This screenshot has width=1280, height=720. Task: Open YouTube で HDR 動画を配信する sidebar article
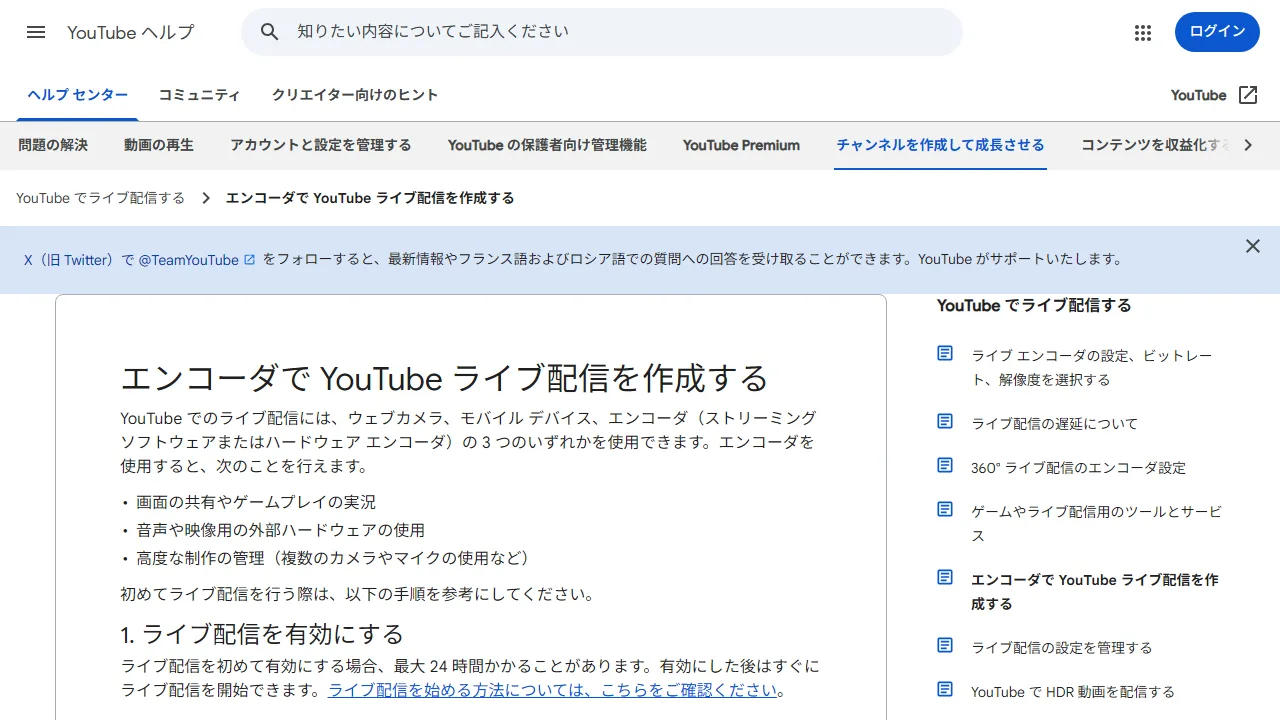click(1073, 691)
